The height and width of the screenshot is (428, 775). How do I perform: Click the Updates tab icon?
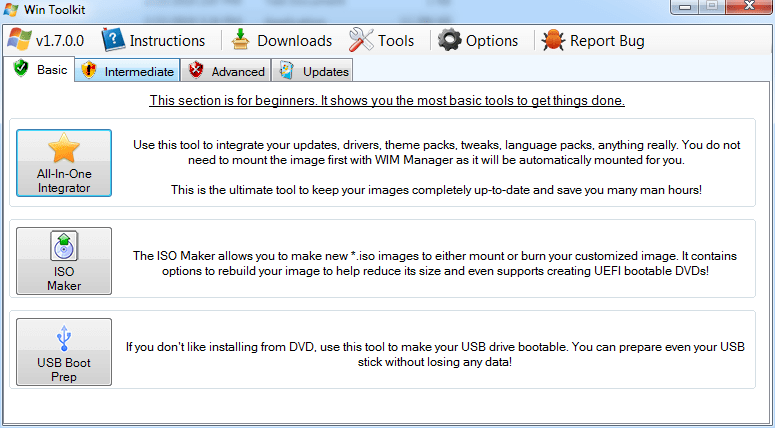(287, 70)
